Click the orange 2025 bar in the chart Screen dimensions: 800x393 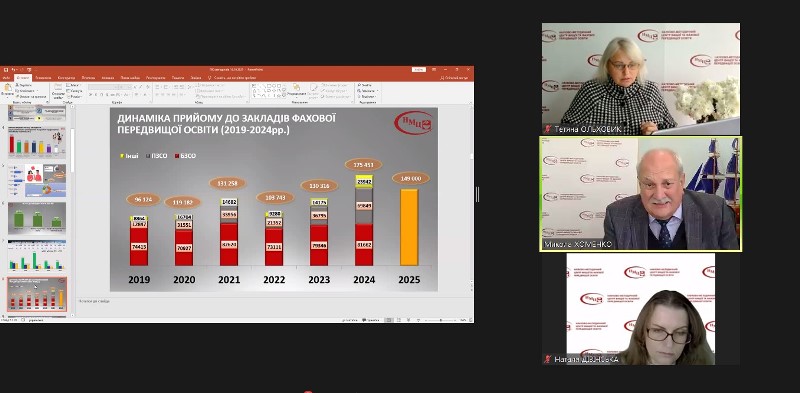pos(409,227)
